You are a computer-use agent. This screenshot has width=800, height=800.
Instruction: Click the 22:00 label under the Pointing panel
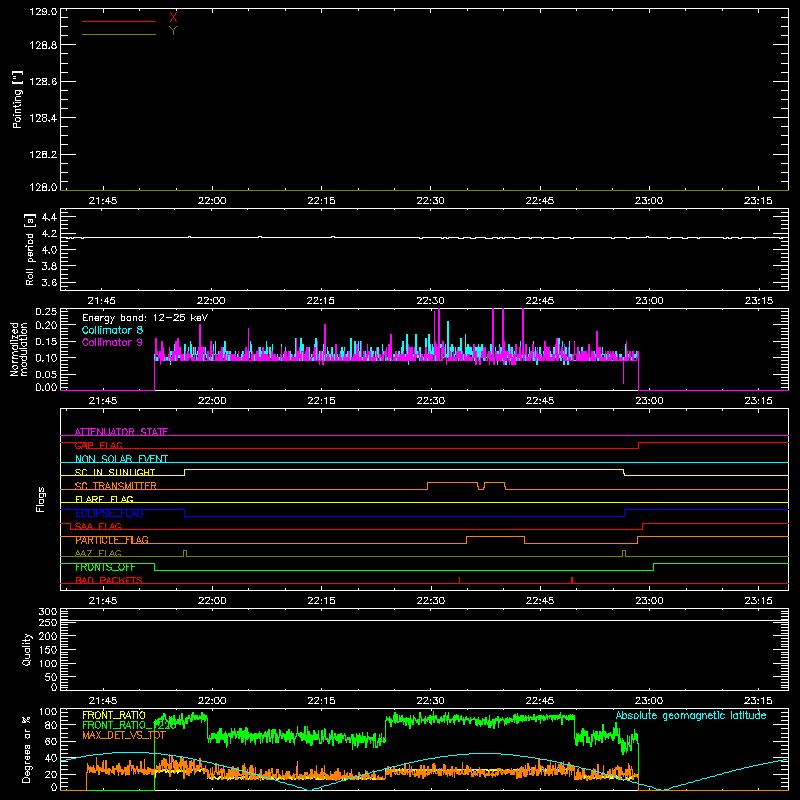pos(212,201)
